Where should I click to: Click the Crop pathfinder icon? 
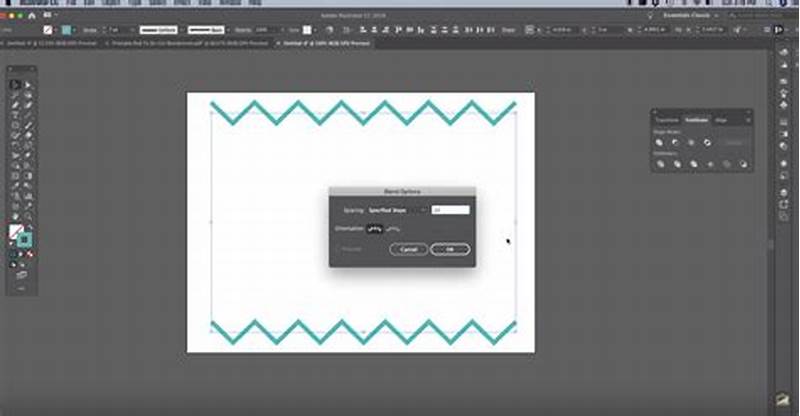point(710,164)
